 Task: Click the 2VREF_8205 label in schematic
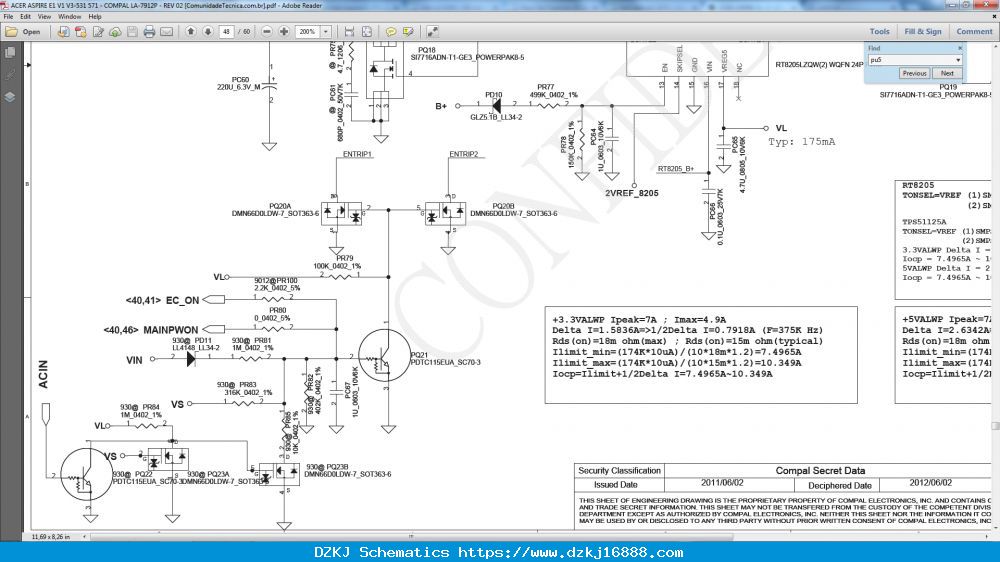click(631, 193)
